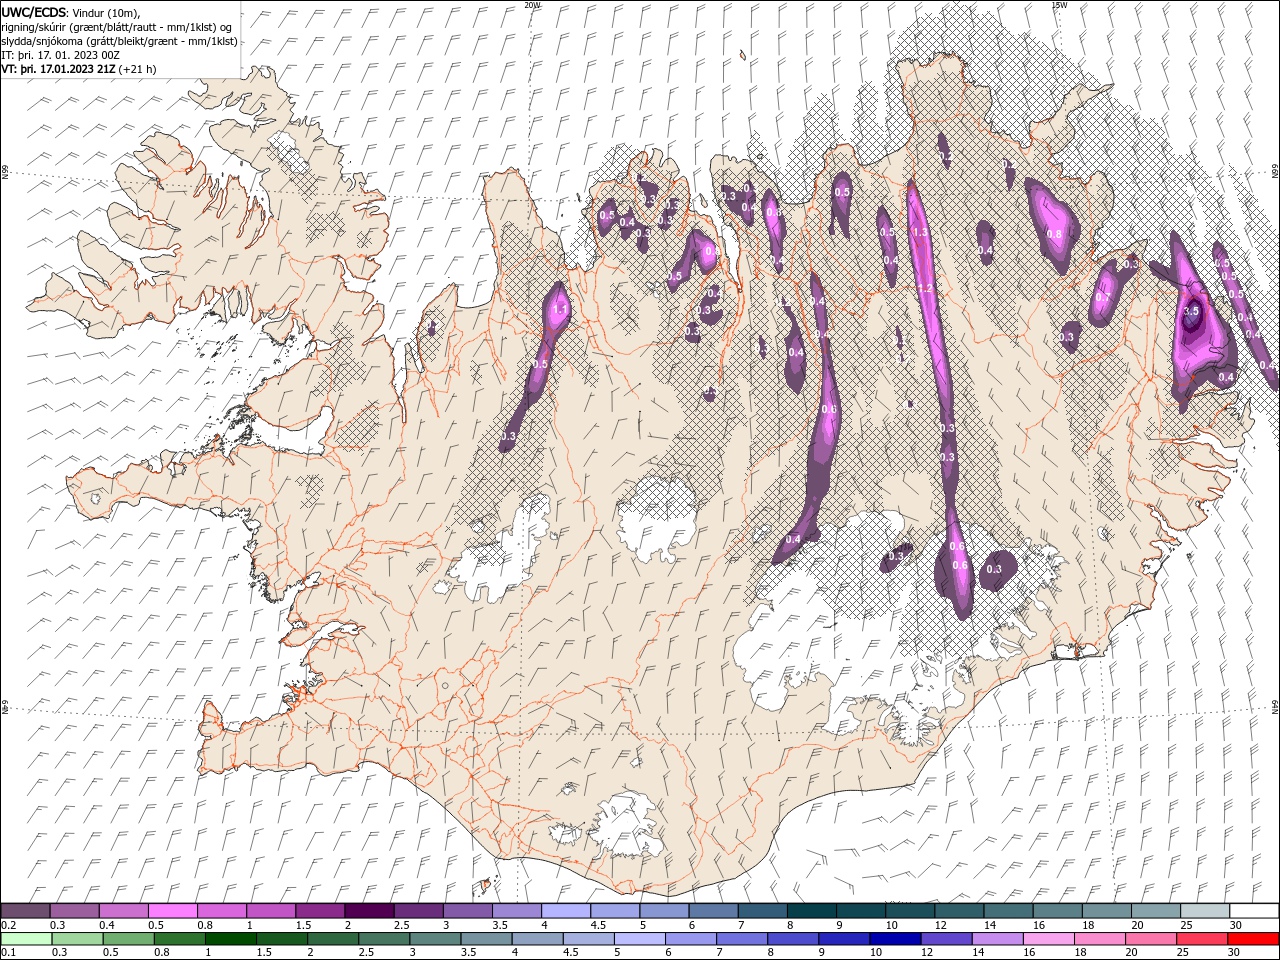This screenshot has height=960, width=1280.
Task: Select upper legend swatch between 3 and 3.5
Action: tap(467, 911)
